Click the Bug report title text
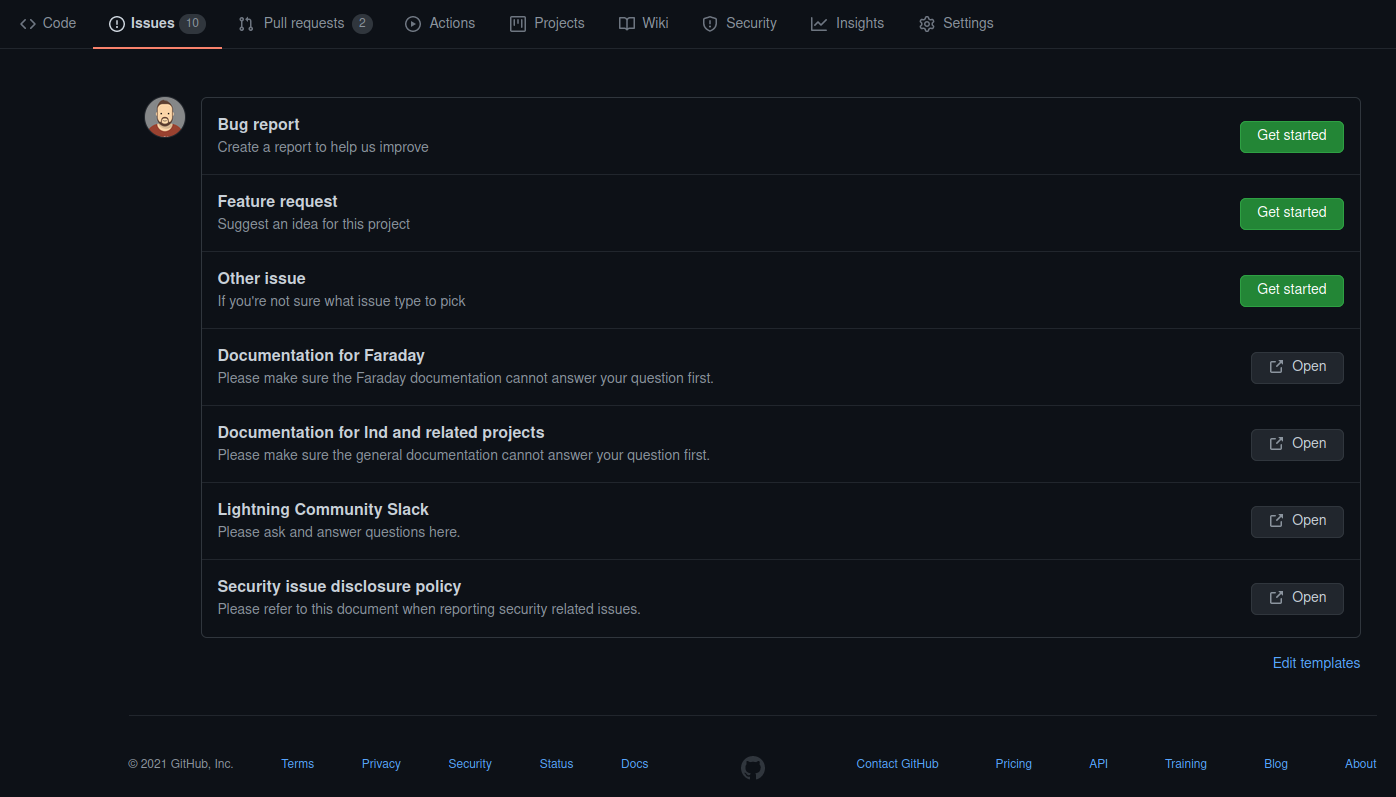Image resolution: width=1396 pixels, height=797 pixels. click(258, 124)
